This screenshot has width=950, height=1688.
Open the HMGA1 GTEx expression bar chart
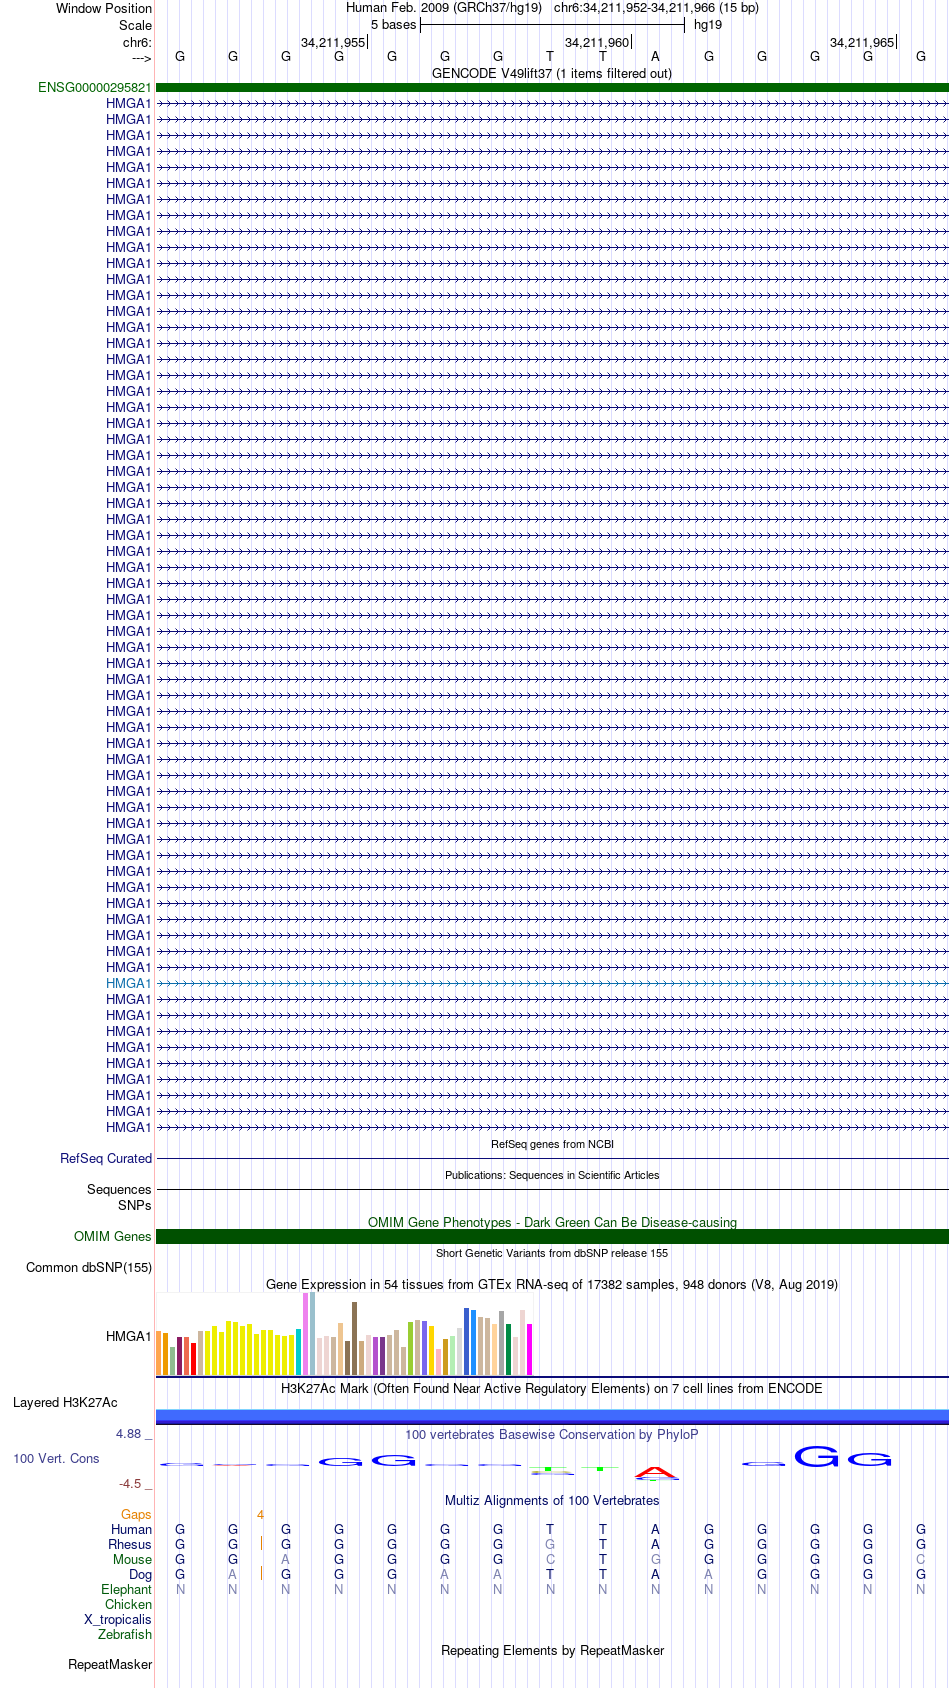point(345,1334)
